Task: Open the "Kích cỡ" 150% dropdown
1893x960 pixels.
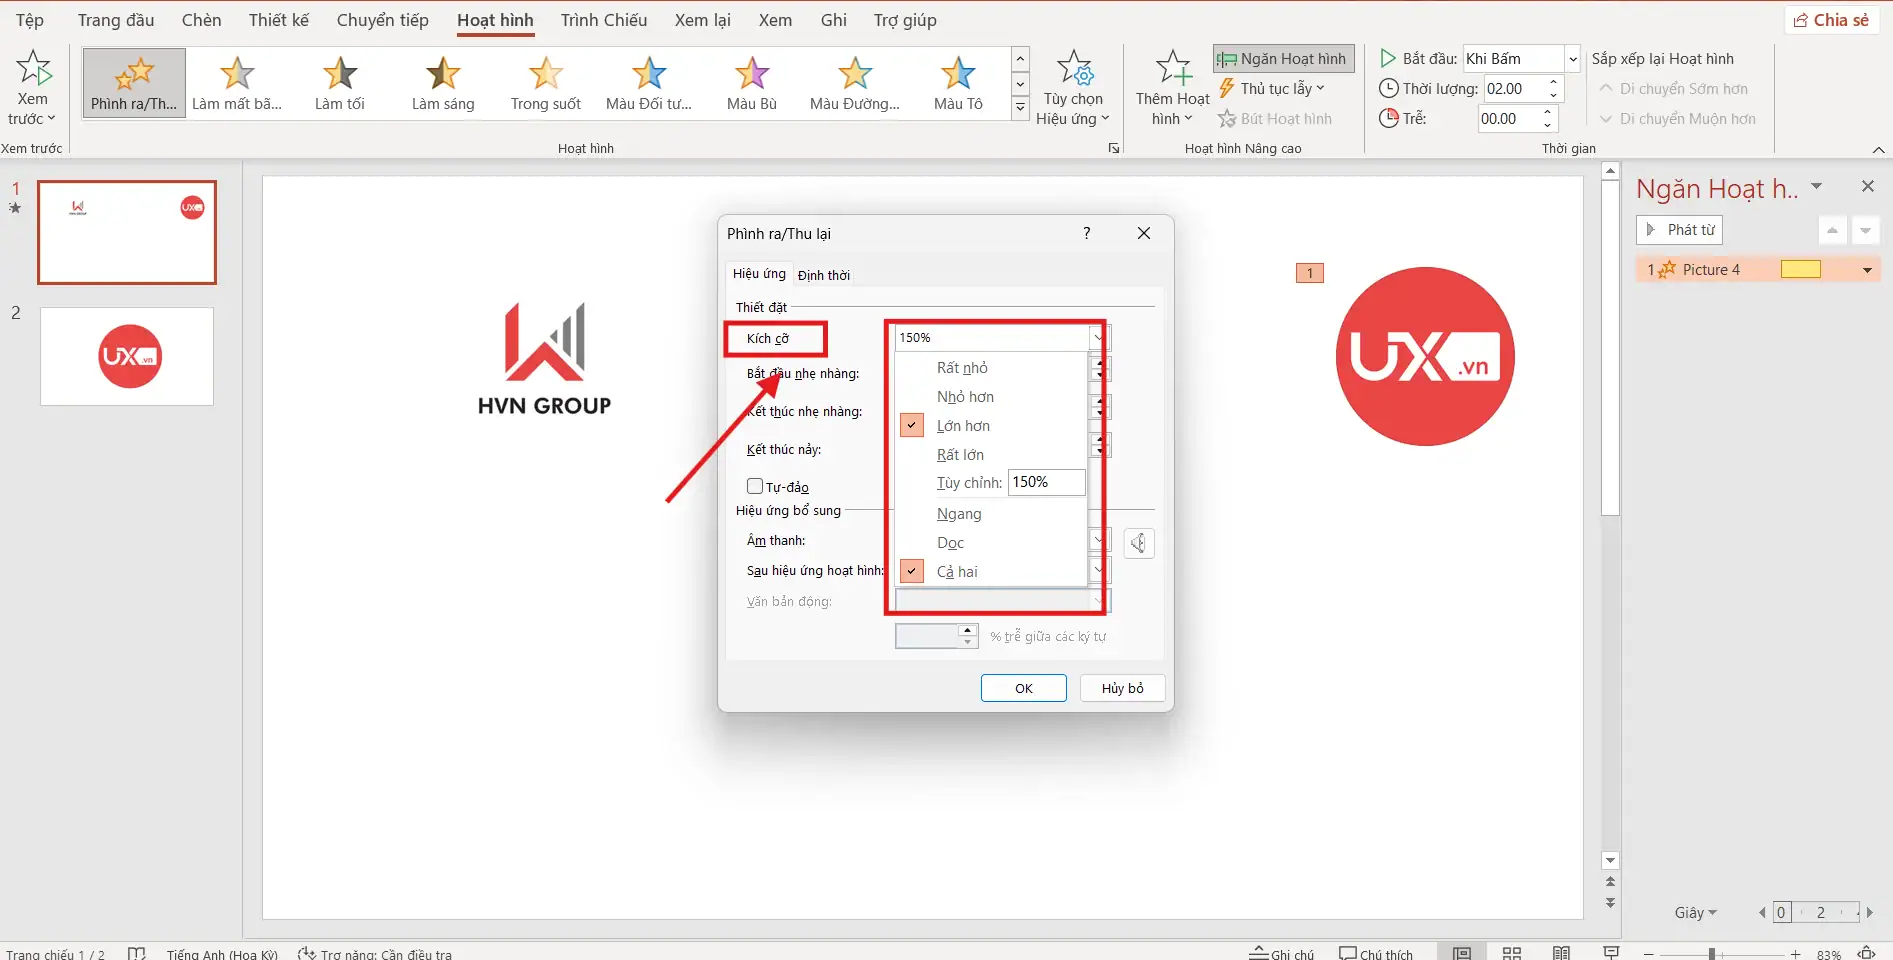Action: pos(1098,337)
